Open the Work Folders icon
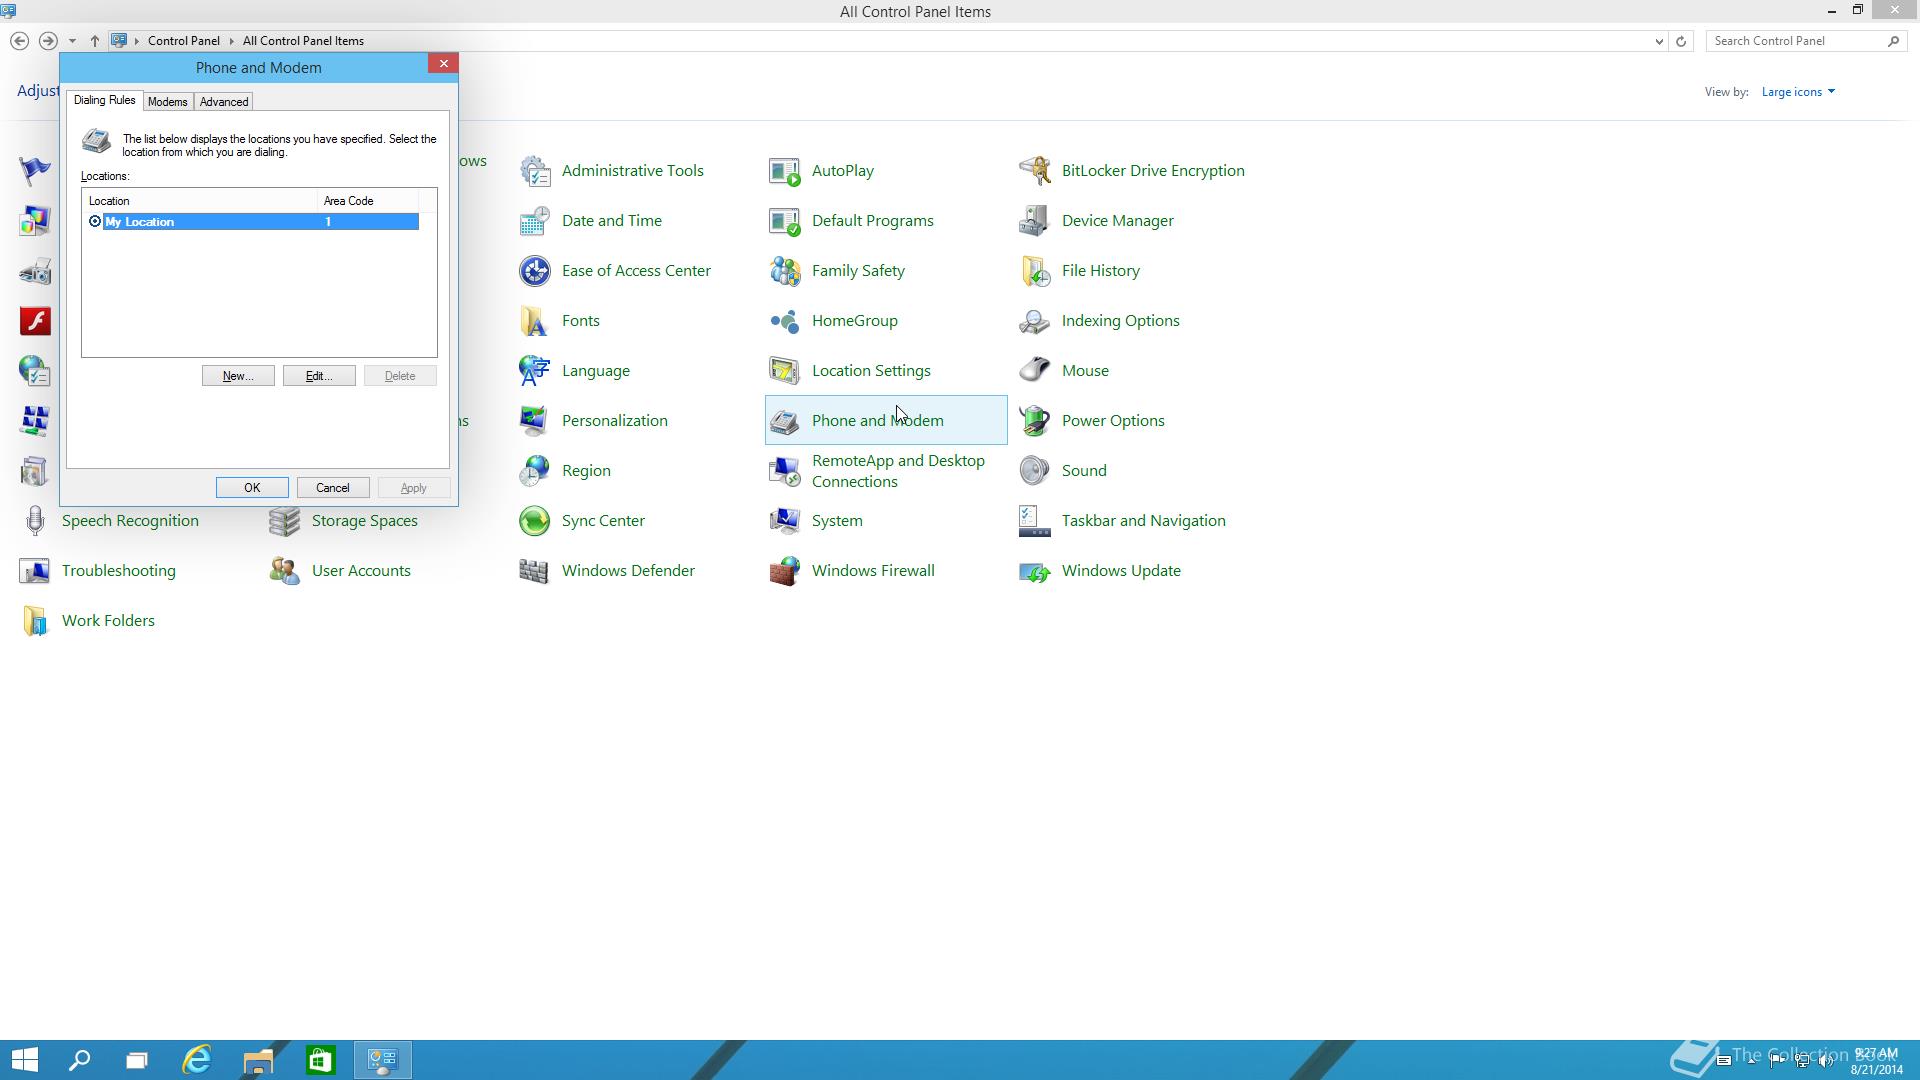The width and height of the screenshot is (1920, 1080). click(x=35, y=621)
